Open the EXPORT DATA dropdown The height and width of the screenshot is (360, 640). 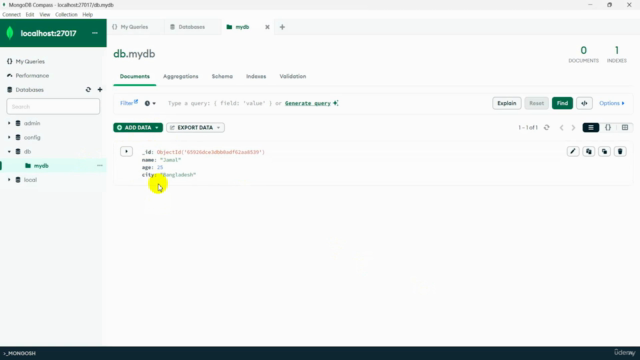(x=196, y=128)
